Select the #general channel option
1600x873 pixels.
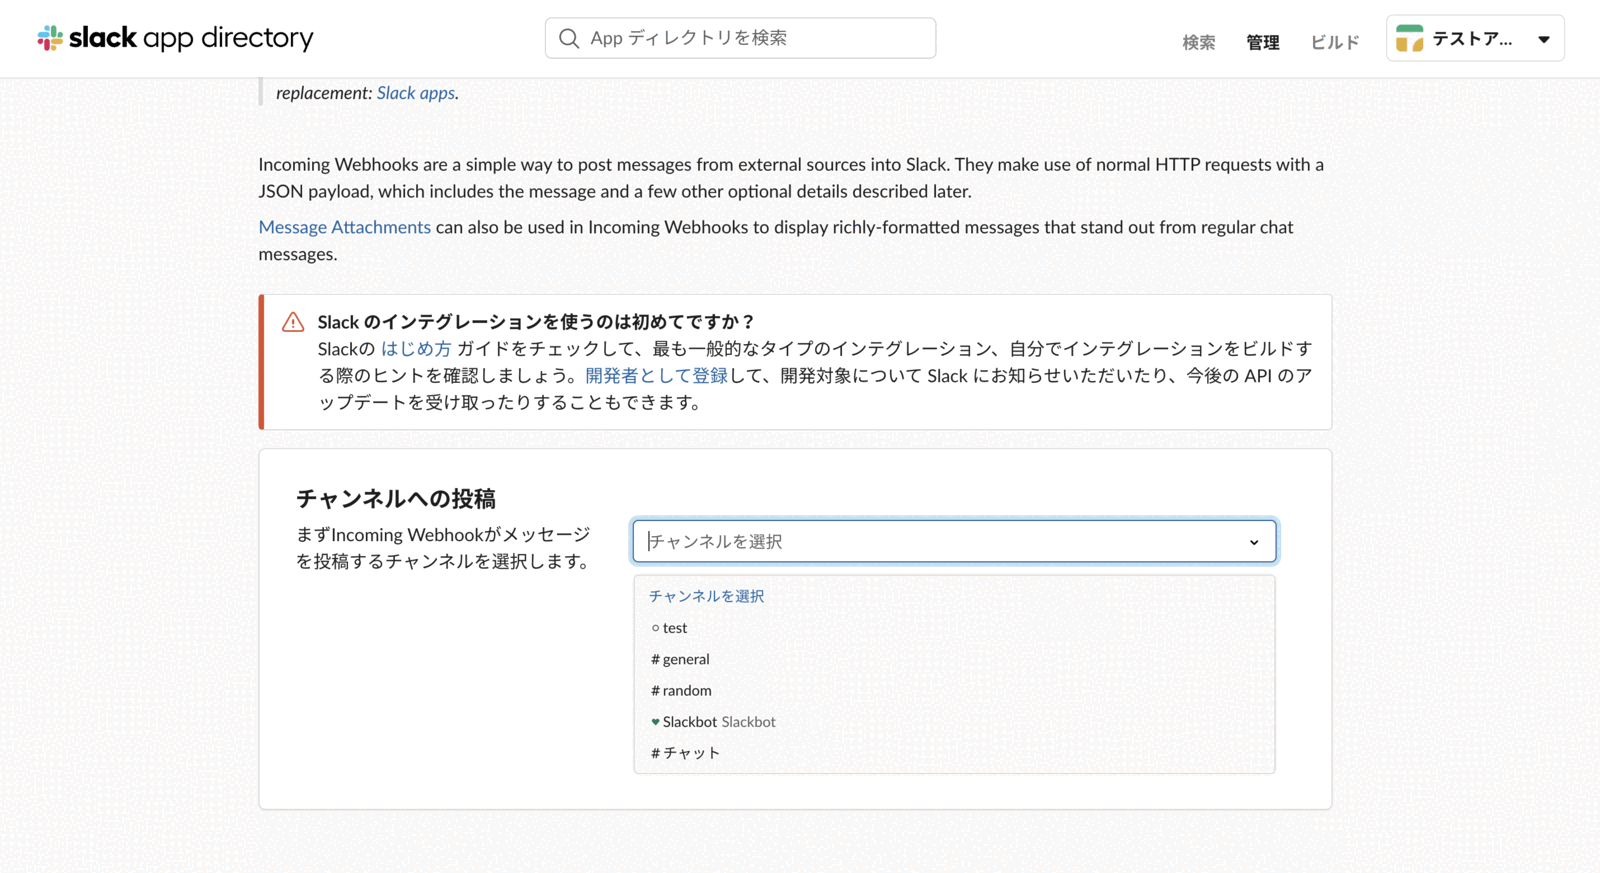pyautogui.click(x=954, y=659)
